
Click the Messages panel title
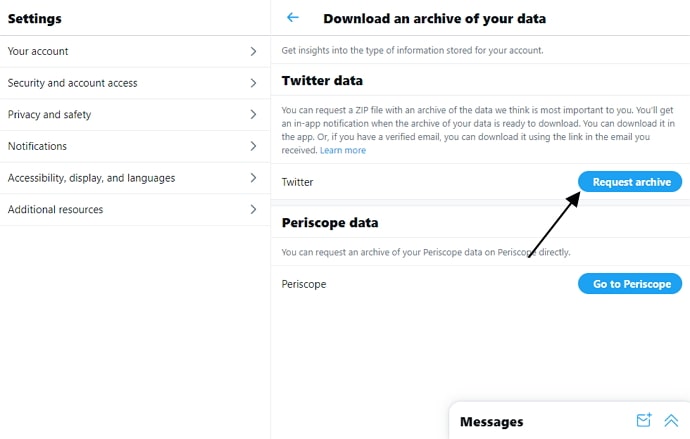coord(492,421)
